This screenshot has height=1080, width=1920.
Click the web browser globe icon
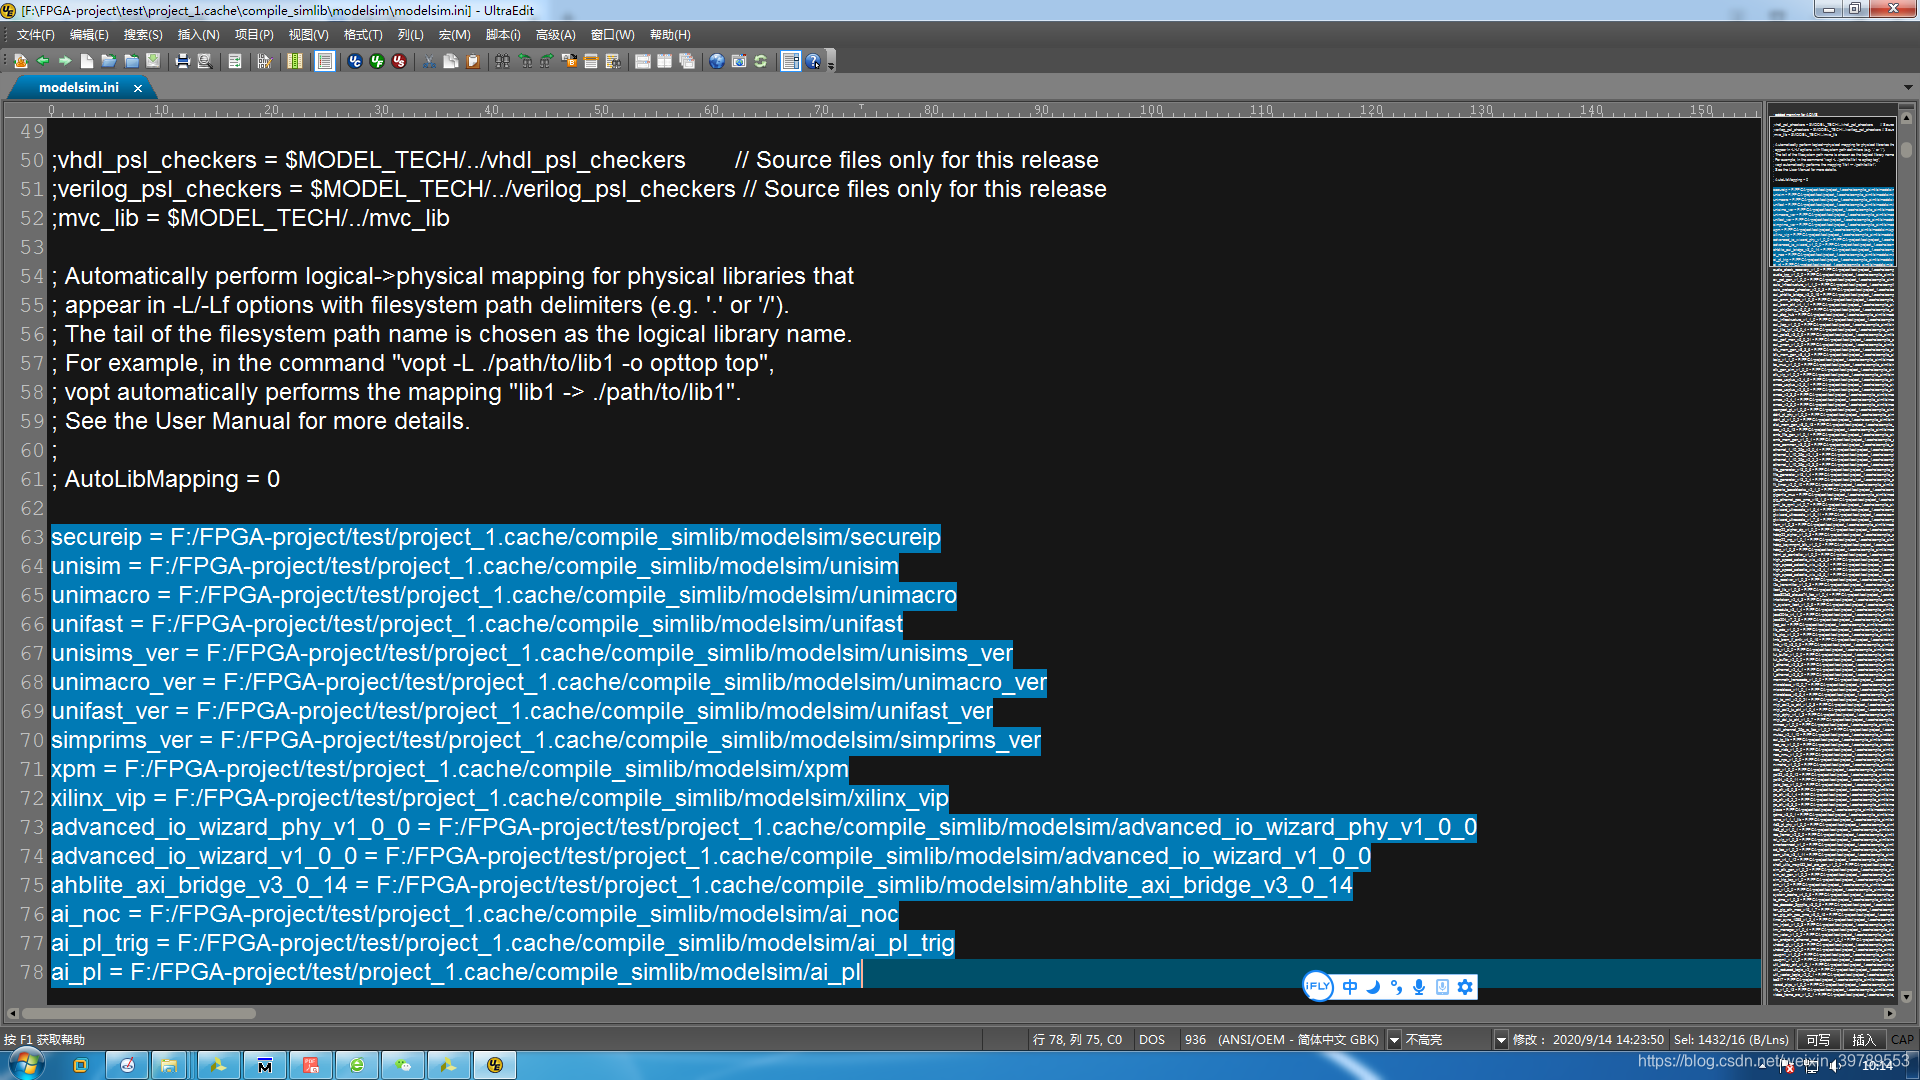pos(716,61)
